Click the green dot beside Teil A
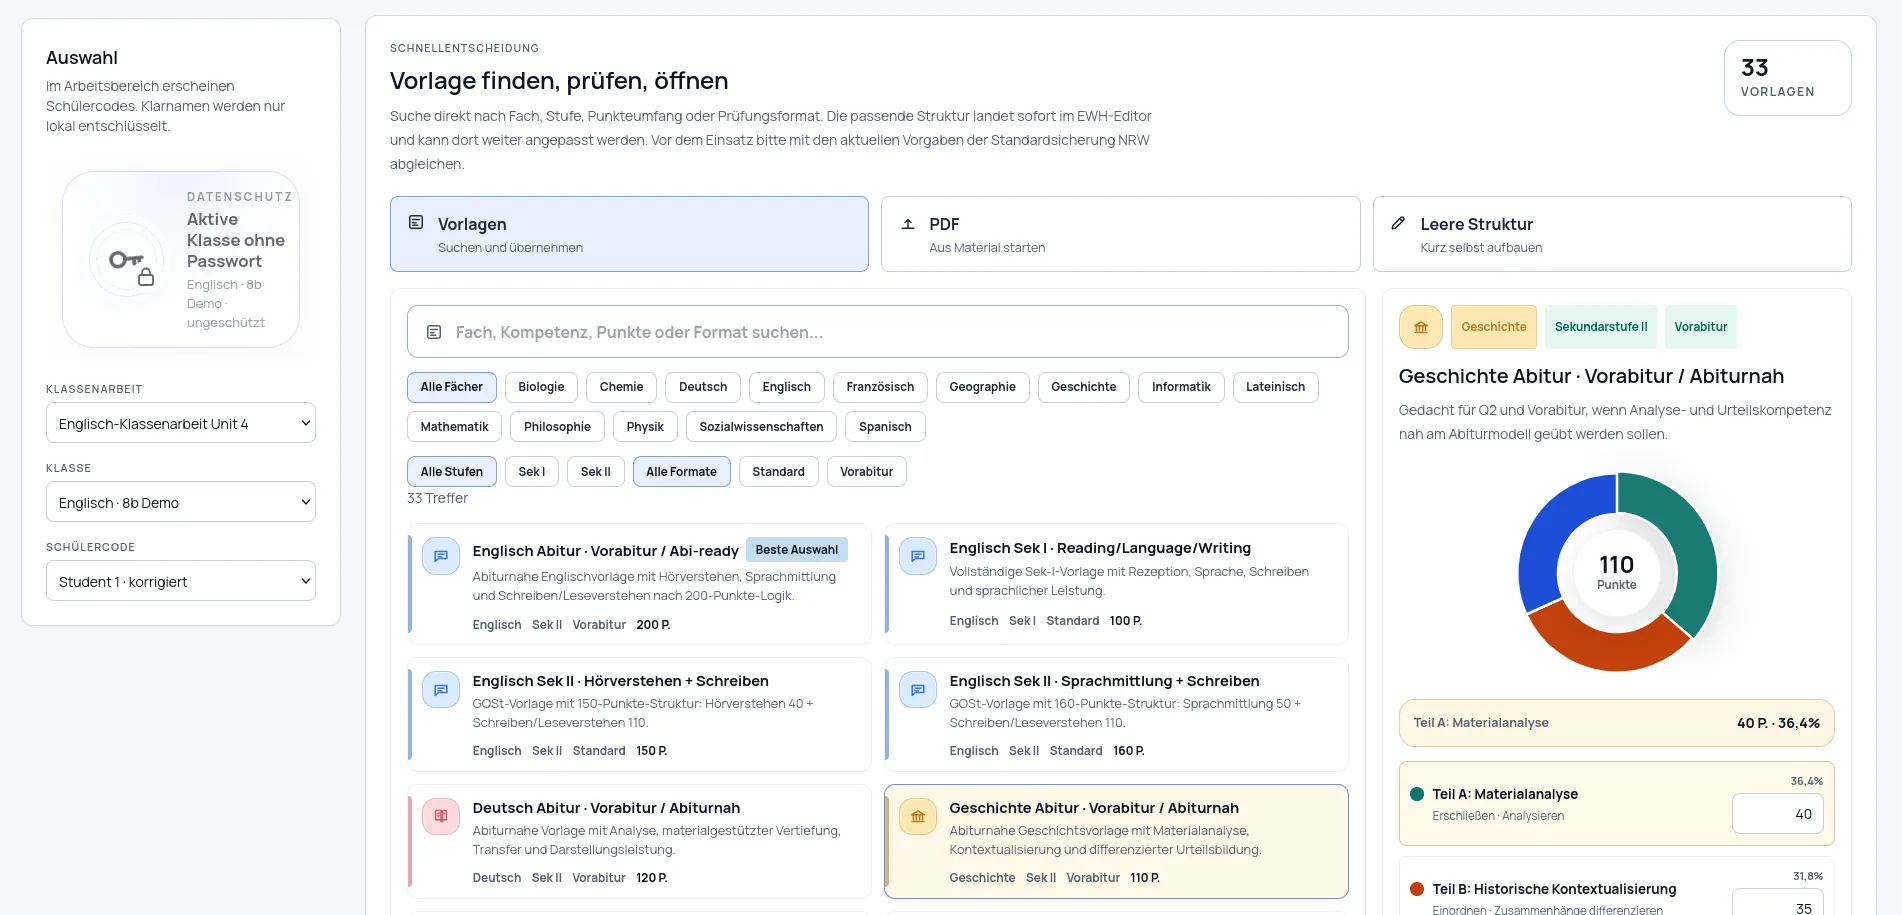Viewport: 1902px width, 915px height. 1417,794
